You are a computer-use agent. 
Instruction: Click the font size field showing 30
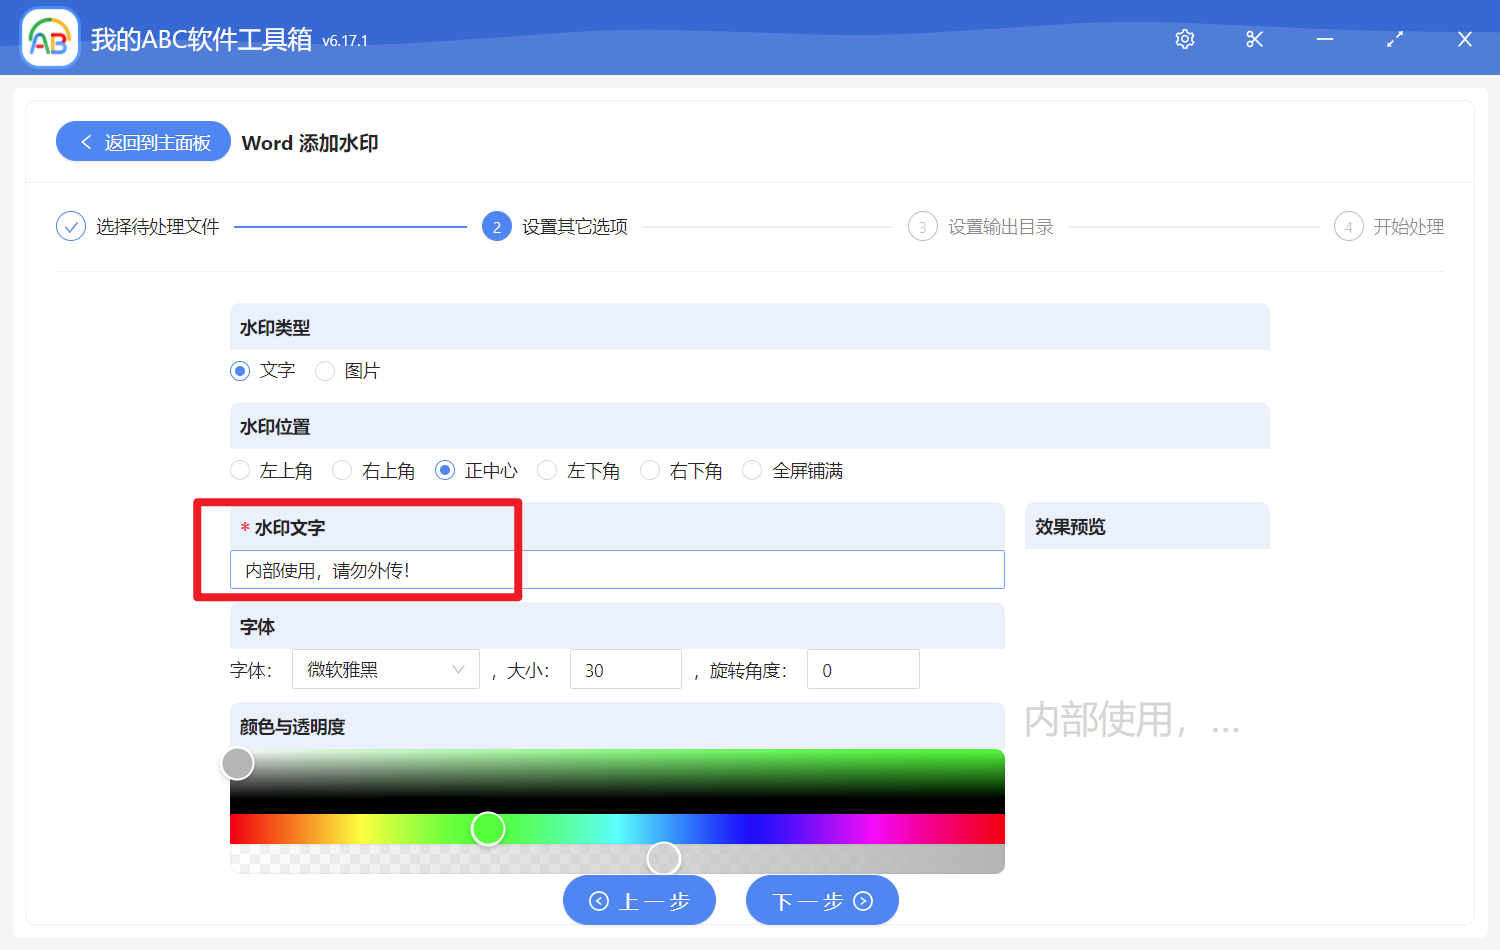(625, 669)
